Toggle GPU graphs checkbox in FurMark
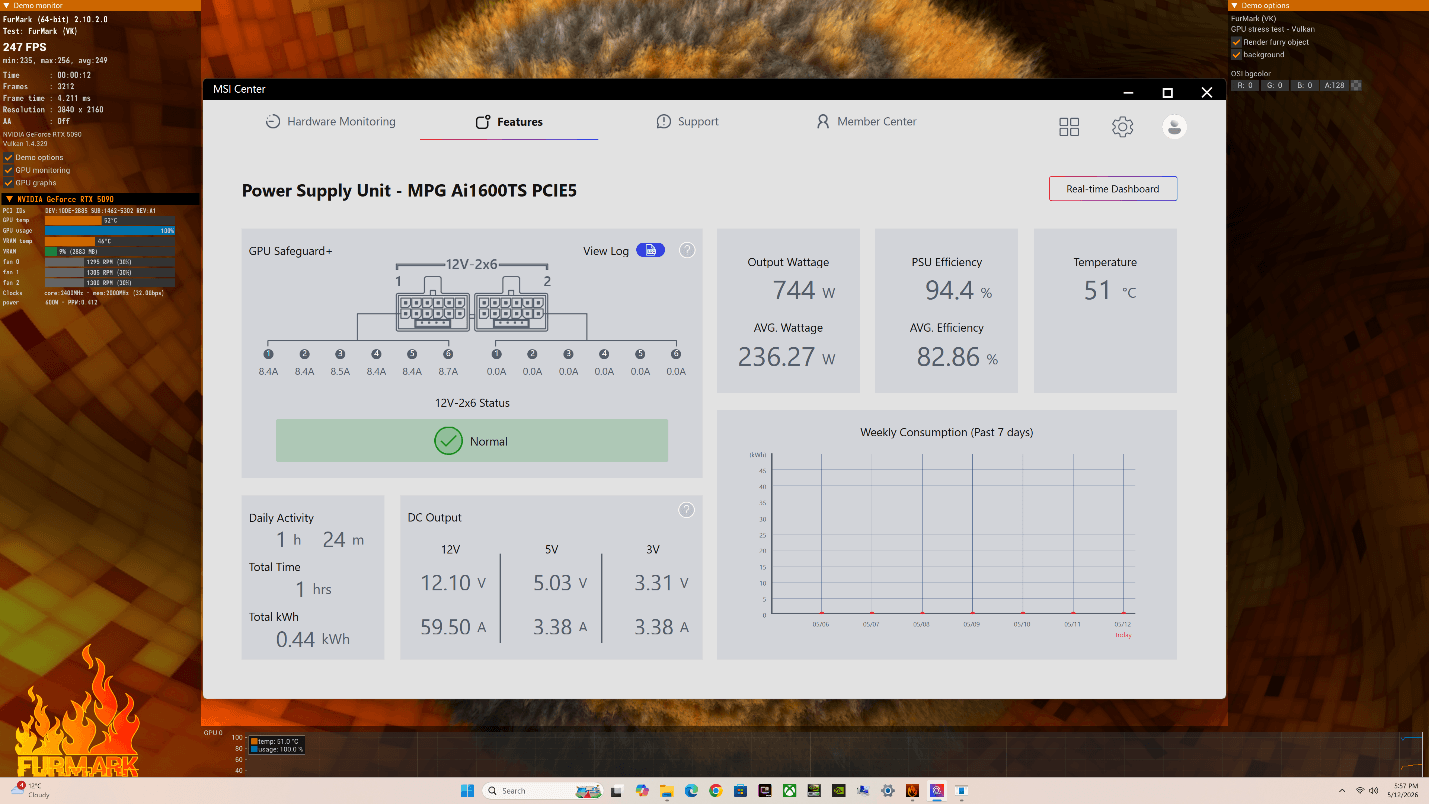The width and height of the screenshot is (1429, 804). (9, 183)
